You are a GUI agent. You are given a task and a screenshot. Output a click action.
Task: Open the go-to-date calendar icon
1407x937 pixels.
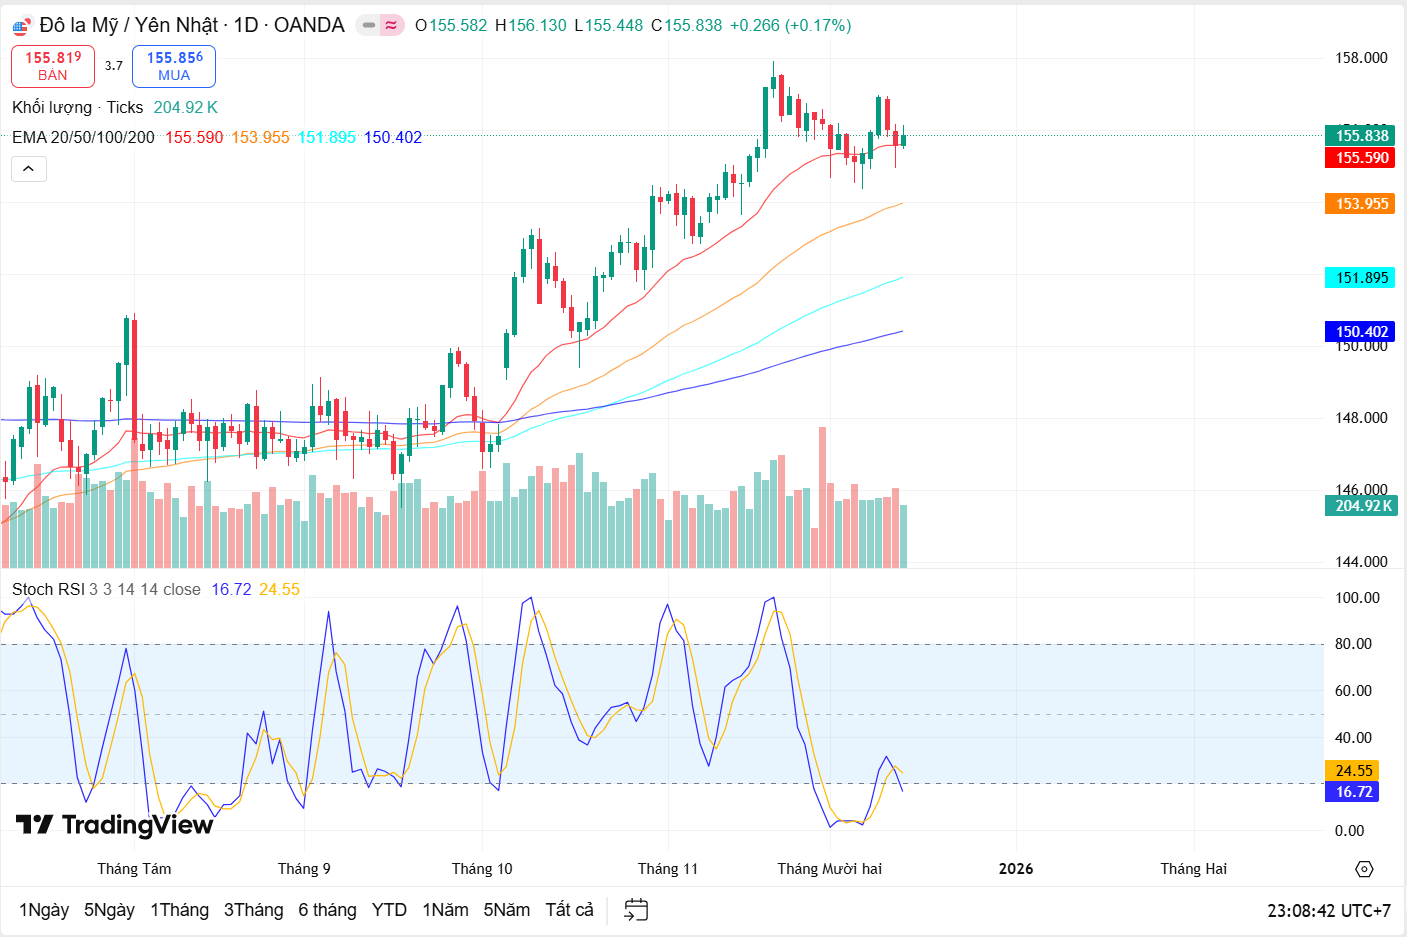(x=636, y=910)
